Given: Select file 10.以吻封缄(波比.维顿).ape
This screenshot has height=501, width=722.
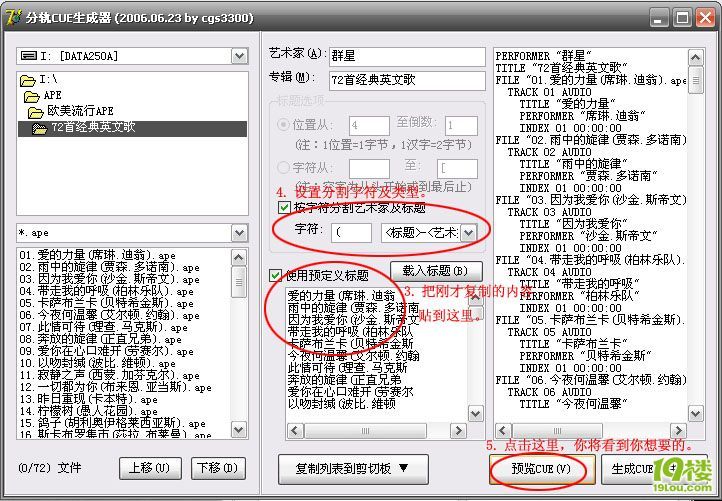Looking at the screenshot, I should coord(97,363).
